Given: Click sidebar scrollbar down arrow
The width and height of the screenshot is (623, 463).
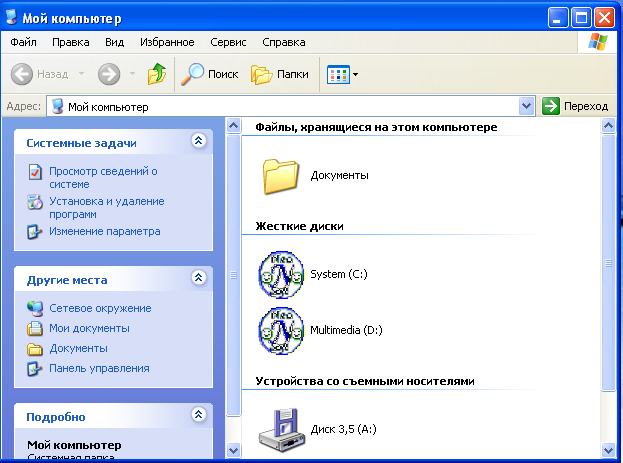Looking at the screenshot, I should (x=234, y=451).
